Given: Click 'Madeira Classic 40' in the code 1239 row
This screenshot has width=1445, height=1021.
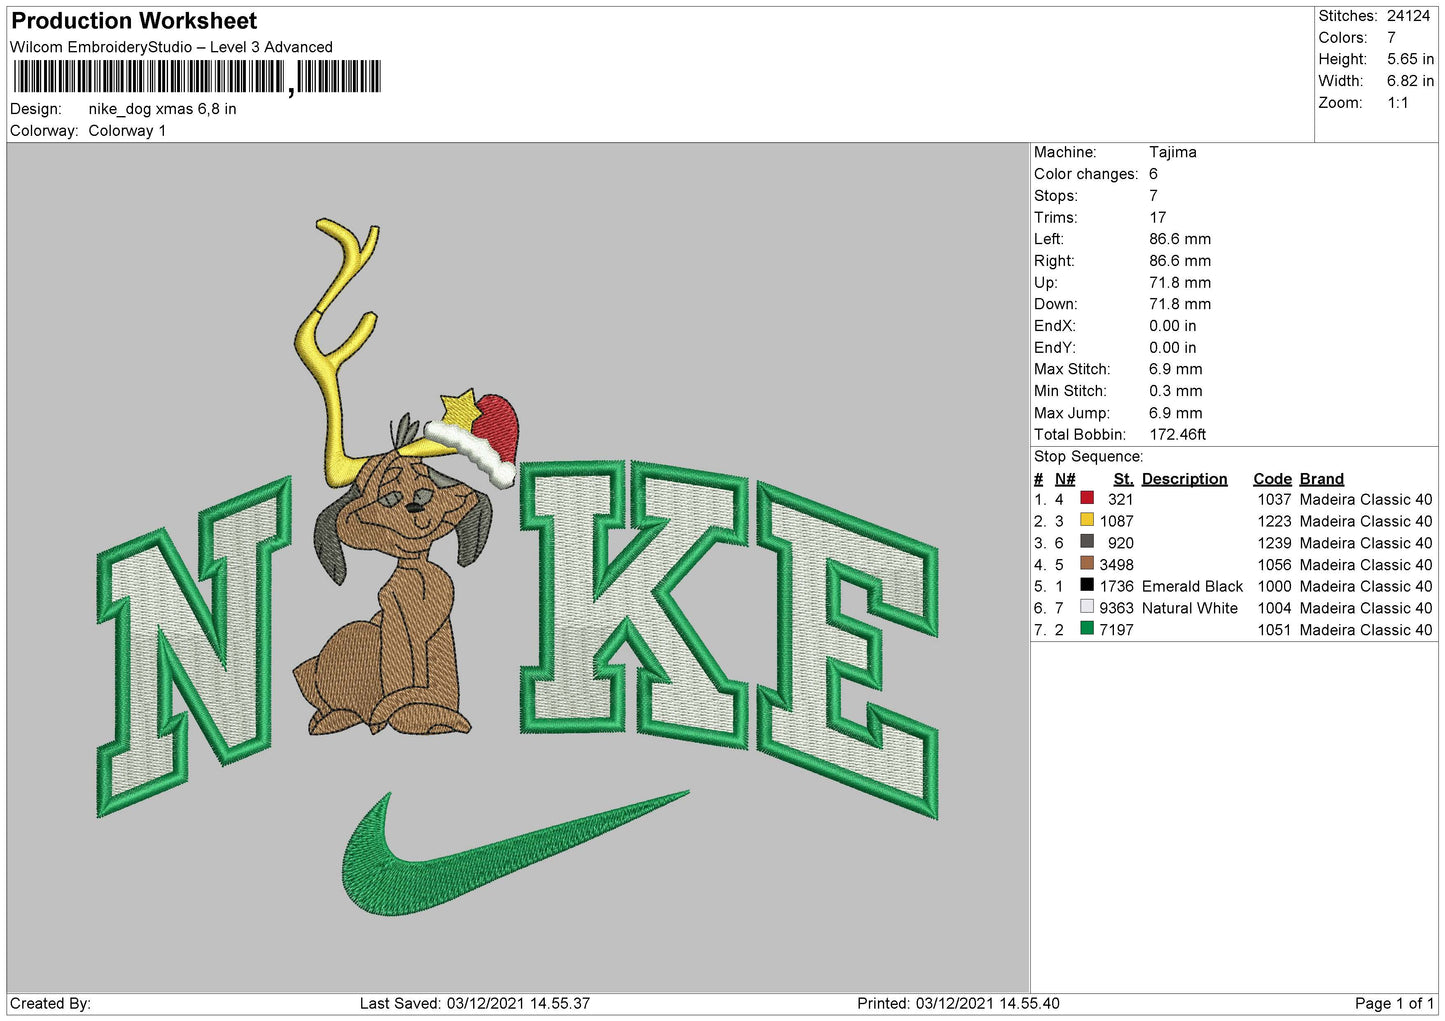Looking at the screenshot, I should 1366,543.
